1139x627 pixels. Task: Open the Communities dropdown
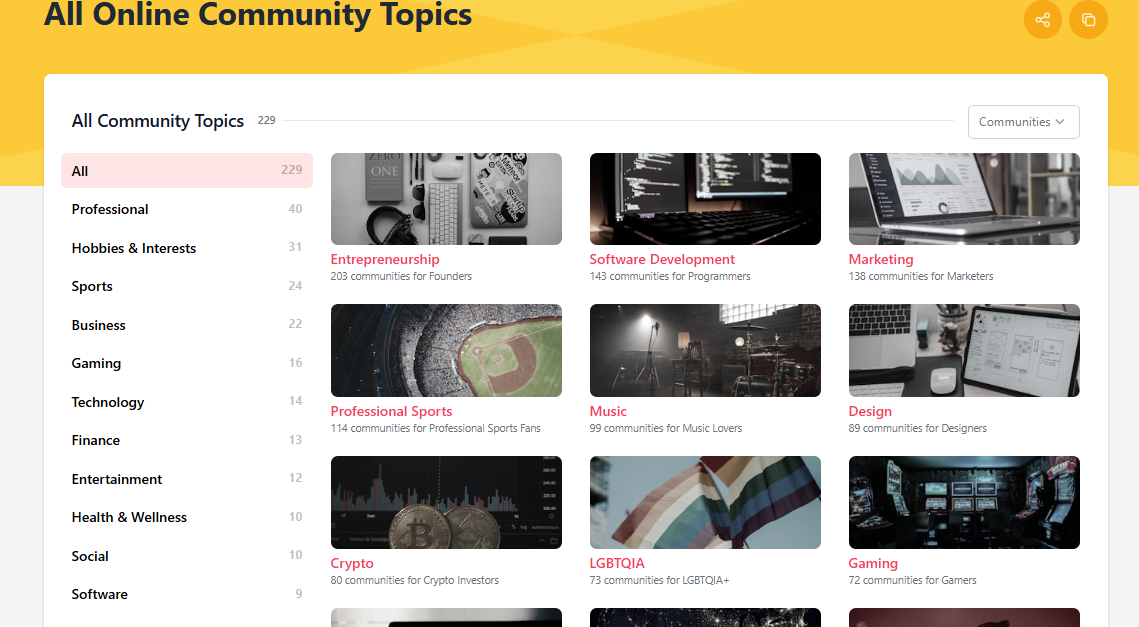(x=1024, y=122)
